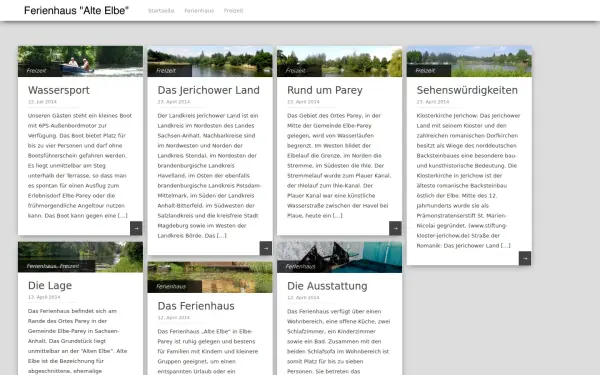Click the house photo on Das Ferienhaus card
Image resolution: width=600 pixels, height=375 pixels.
(x=210, y=277)
